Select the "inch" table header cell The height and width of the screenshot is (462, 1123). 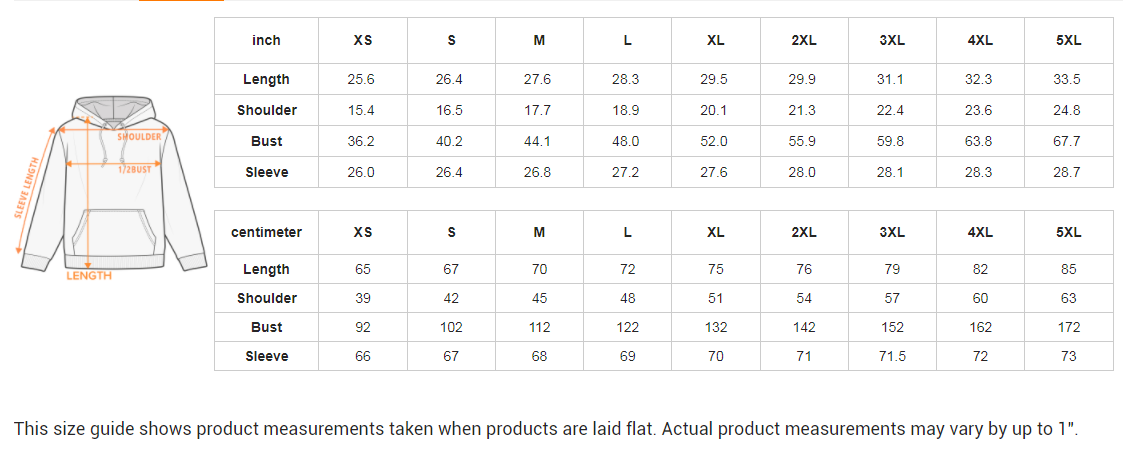click(x=266, y=41)
